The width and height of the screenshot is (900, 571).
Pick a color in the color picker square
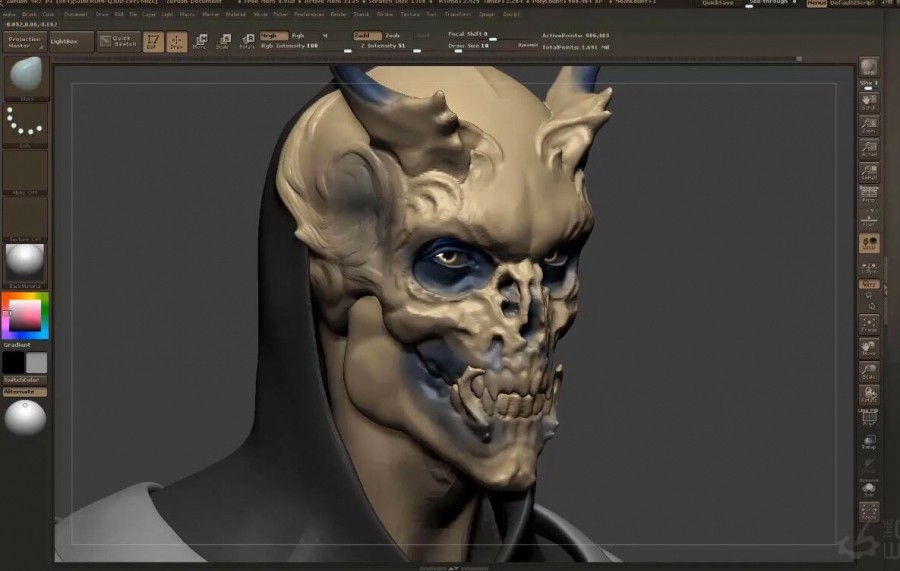[25, 316]
